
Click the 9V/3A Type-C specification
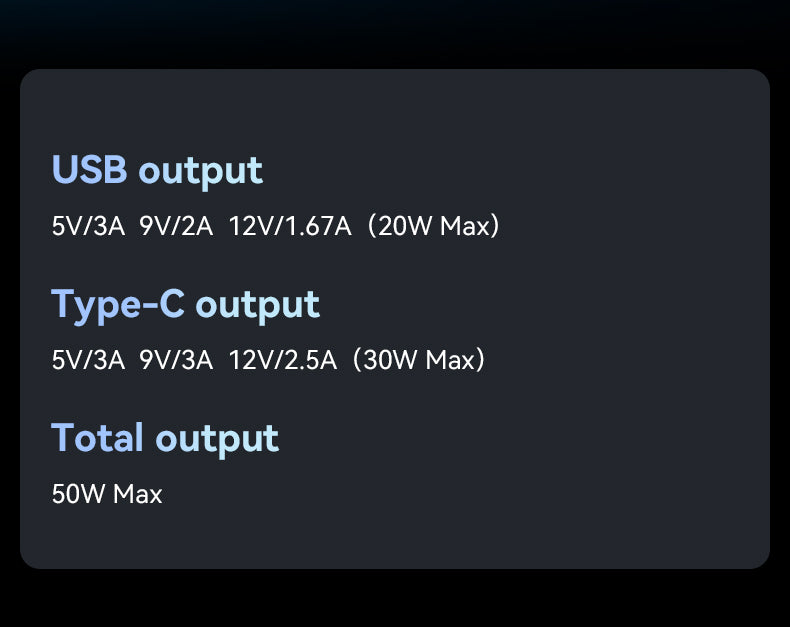pyautogui.click(x=176, y=360)
